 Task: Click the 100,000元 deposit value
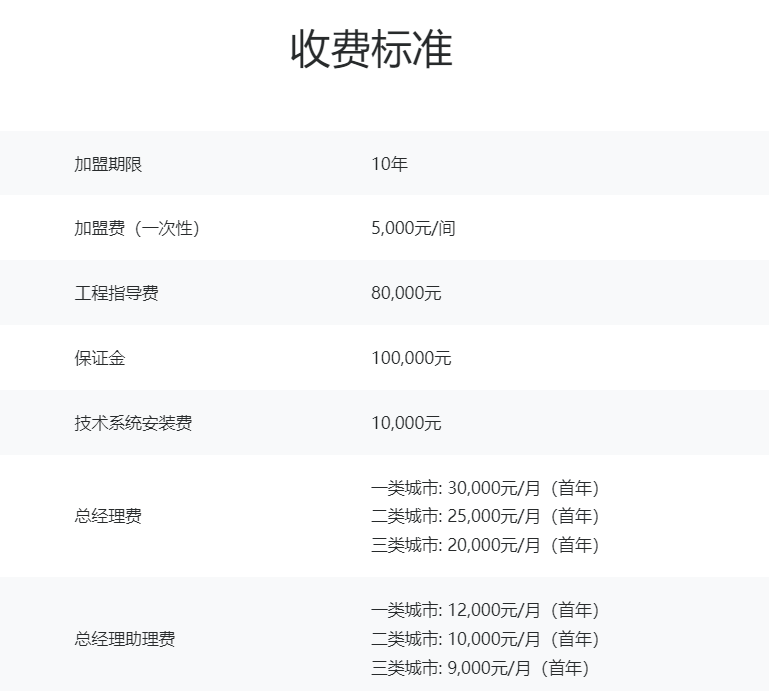(x=411, y=359)
